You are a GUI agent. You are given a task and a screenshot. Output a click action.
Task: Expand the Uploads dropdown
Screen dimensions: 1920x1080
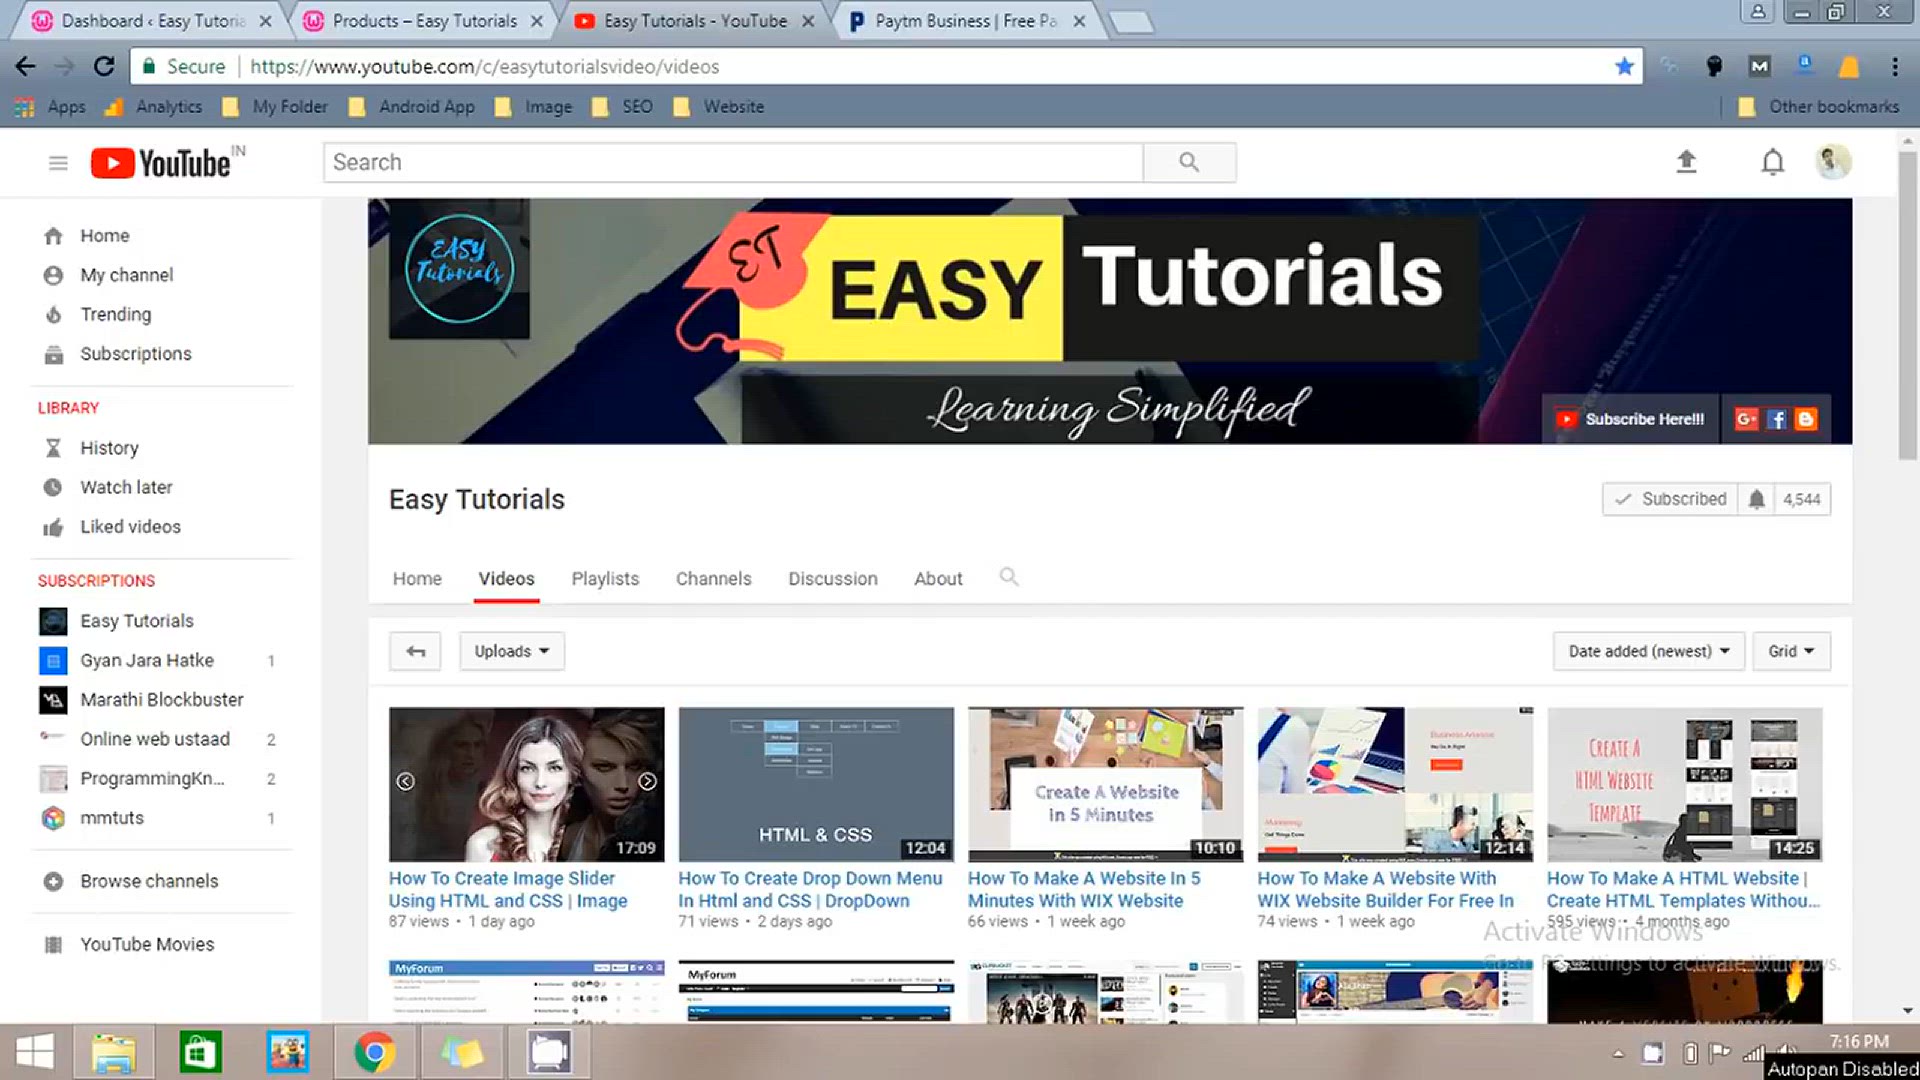click(512, 651)
